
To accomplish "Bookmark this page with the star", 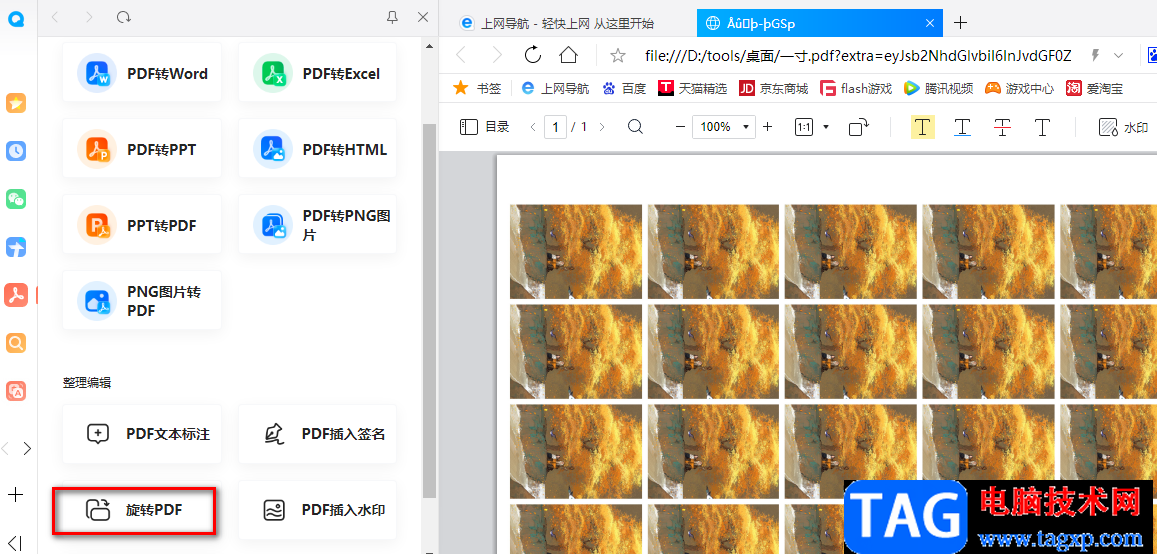I will 618,55.
